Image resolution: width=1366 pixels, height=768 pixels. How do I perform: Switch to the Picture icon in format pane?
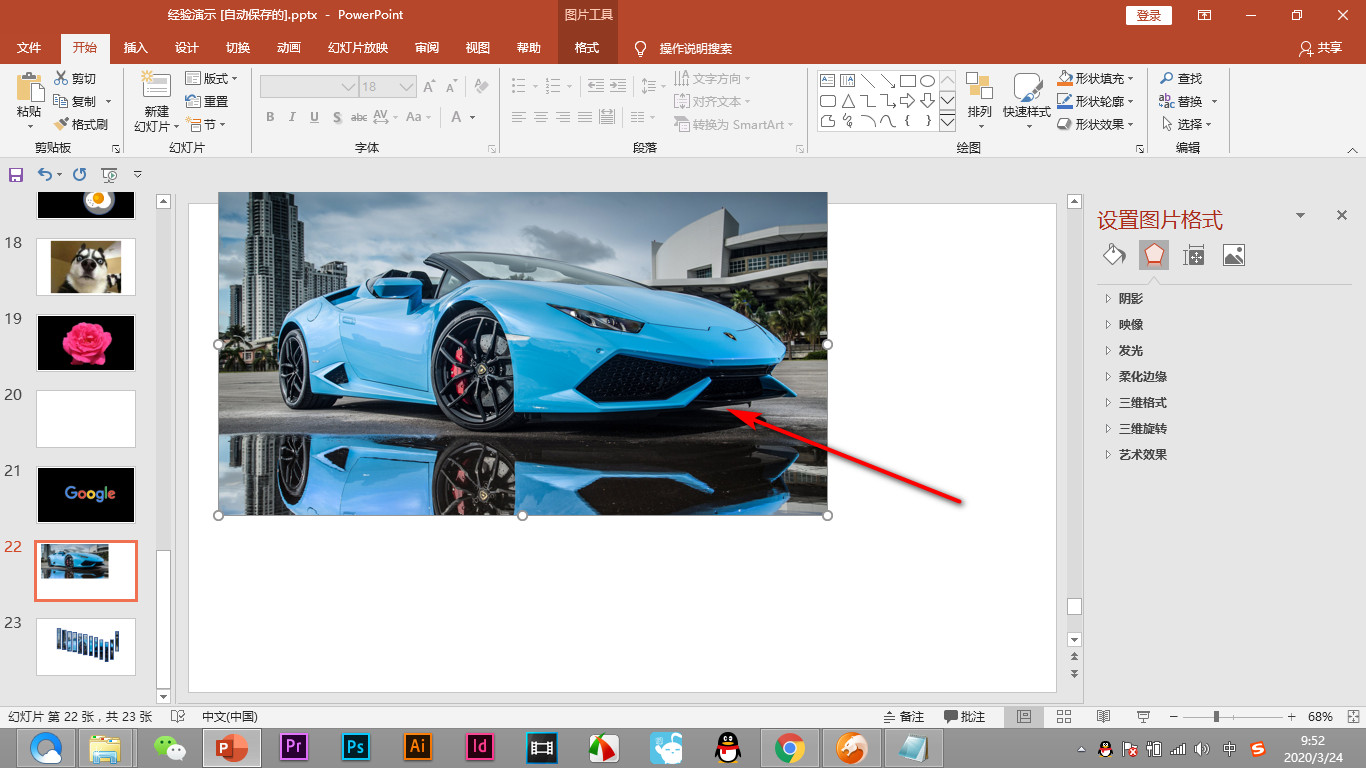[1233, 255]
